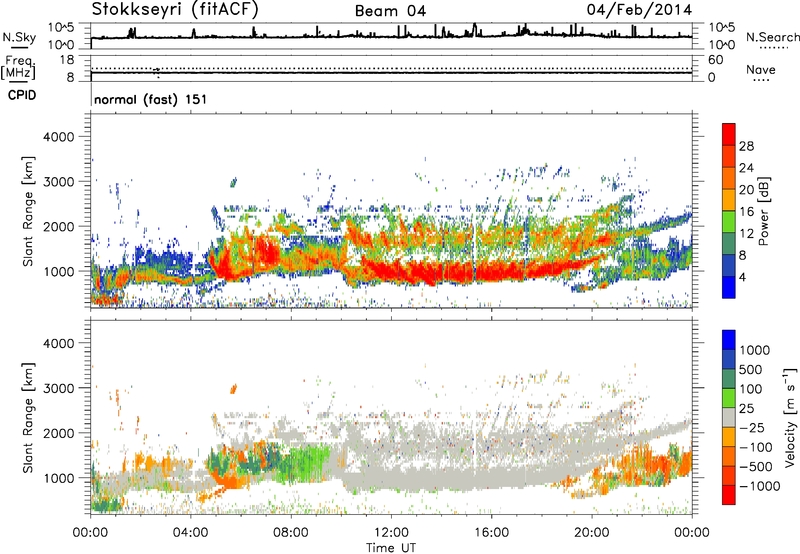Select the 'normal (fast) 151' mode text
This screenshot has width=800, height=554.
coord(150,100)
